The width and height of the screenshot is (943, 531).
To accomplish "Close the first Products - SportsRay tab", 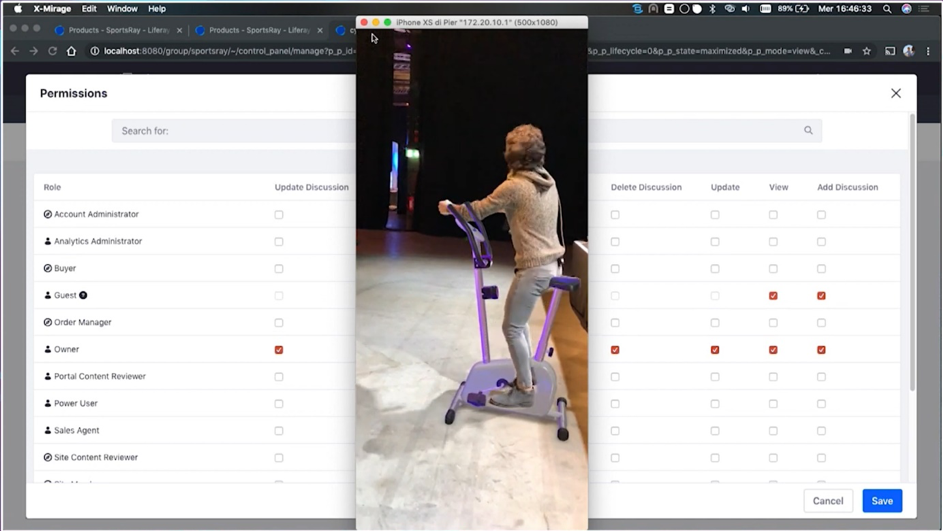I will point(179,30).
